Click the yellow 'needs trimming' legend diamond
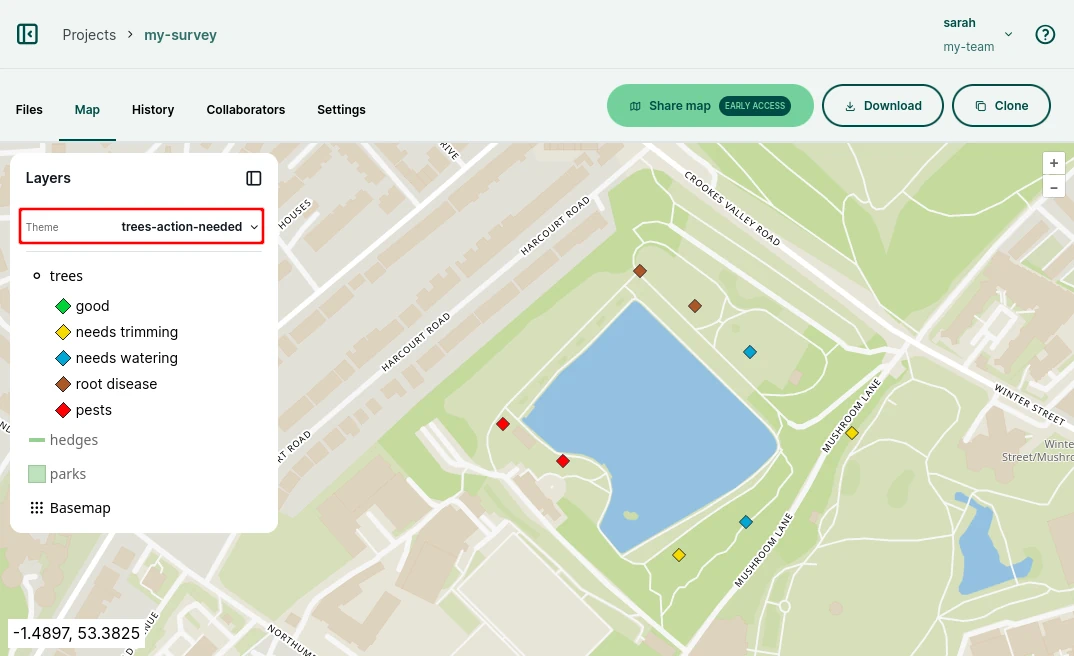The height and width of the screenshot is (656, 1074). (x=63, y=332)
